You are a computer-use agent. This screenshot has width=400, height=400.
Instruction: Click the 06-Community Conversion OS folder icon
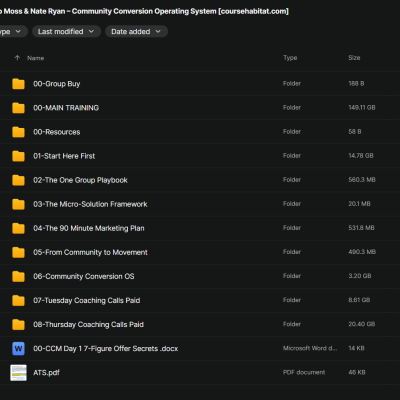18,276
